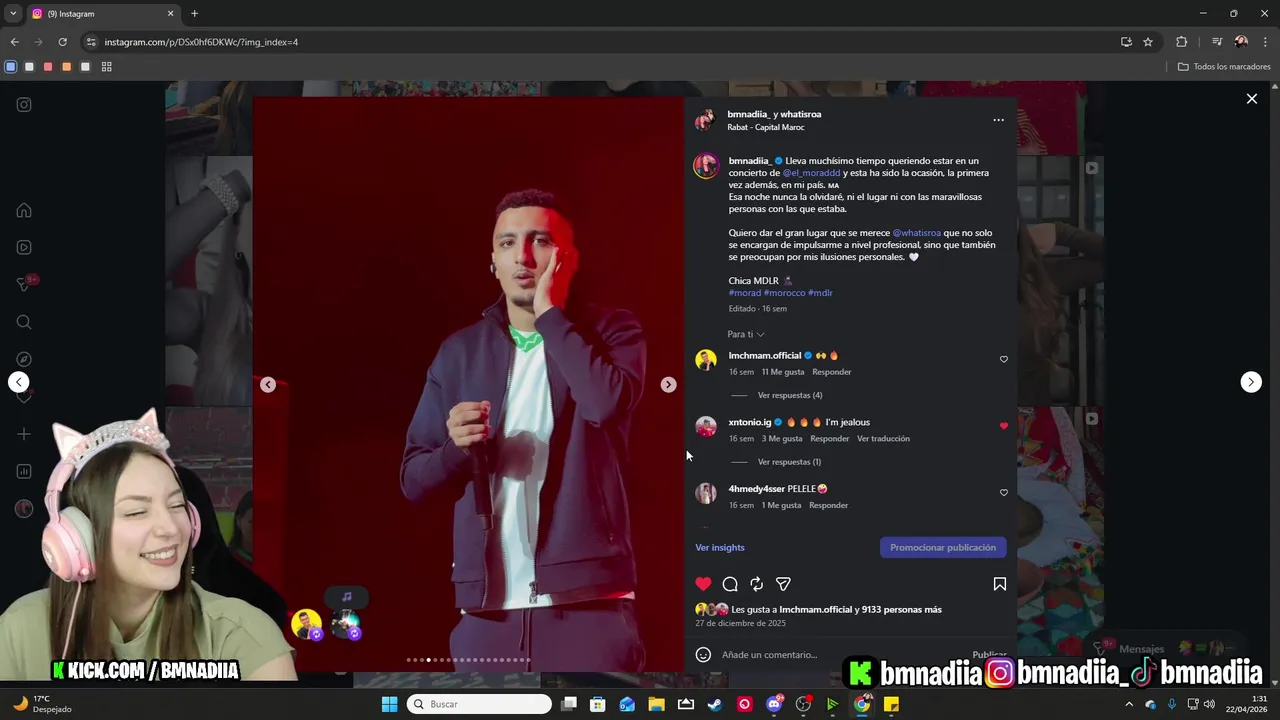This screenshot has height=720, width=1280.
Task: Open post more options (three dots)
Action: 998,120
